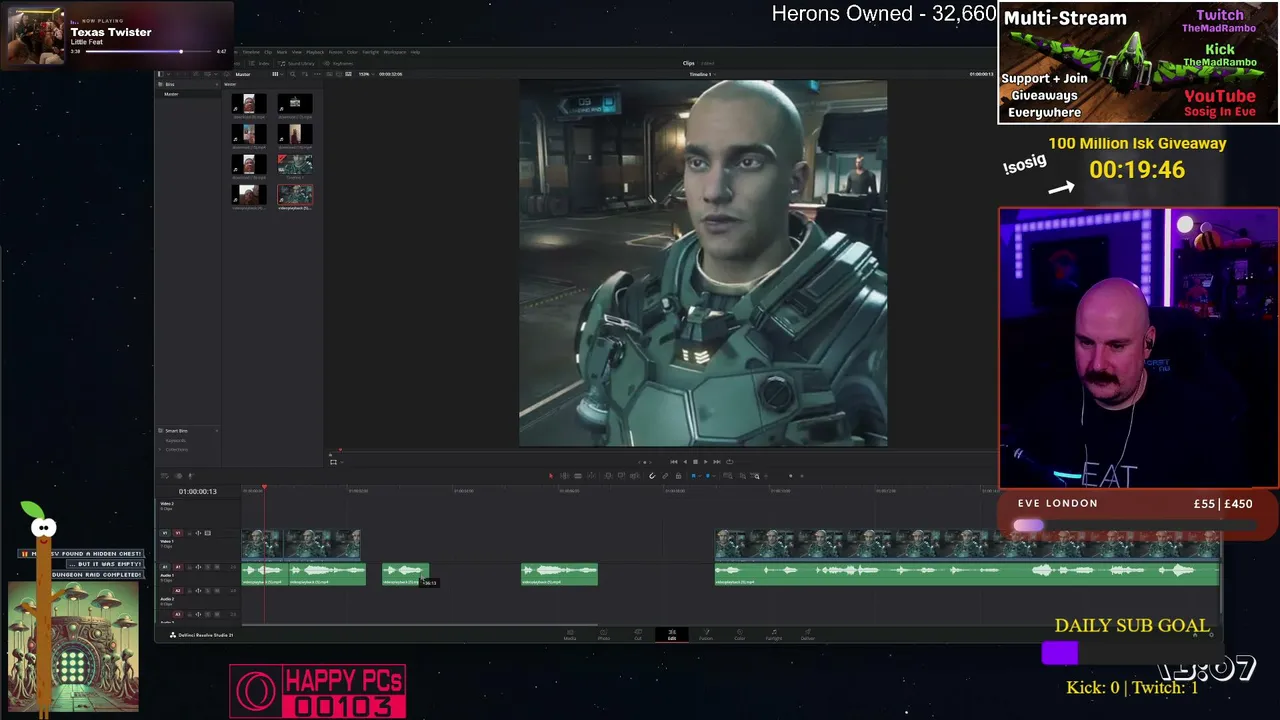
Task: Click the timeline zoom magnifier icon
Action: point(756,476)
